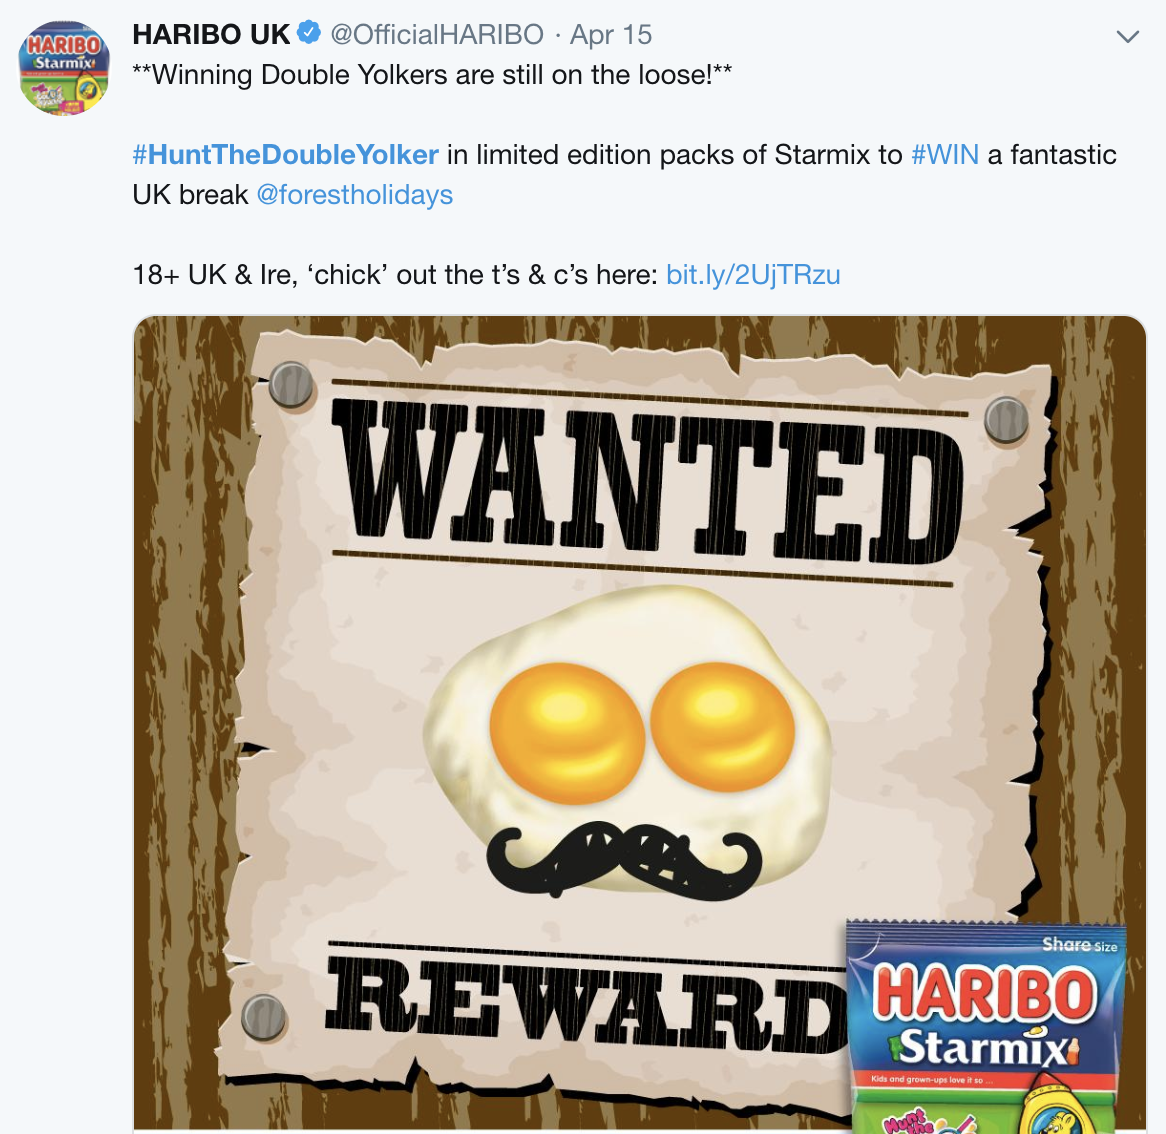The width and height of the screenshot is (1166, 1134).
Task: Click the blue verified badge
Action: coord(309,33)
